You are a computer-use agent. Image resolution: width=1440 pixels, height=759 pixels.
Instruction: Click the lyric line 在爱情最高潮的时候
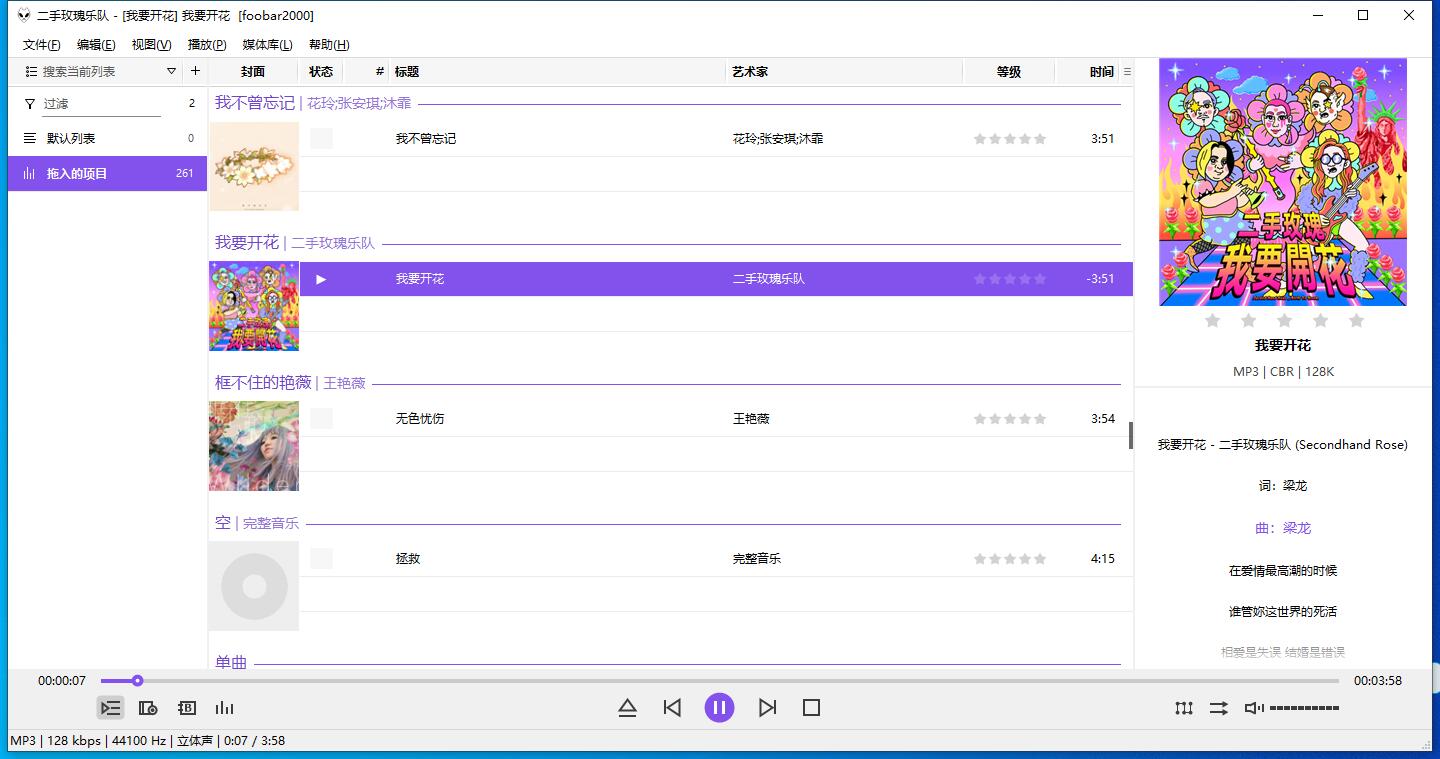coord(1283,571)
